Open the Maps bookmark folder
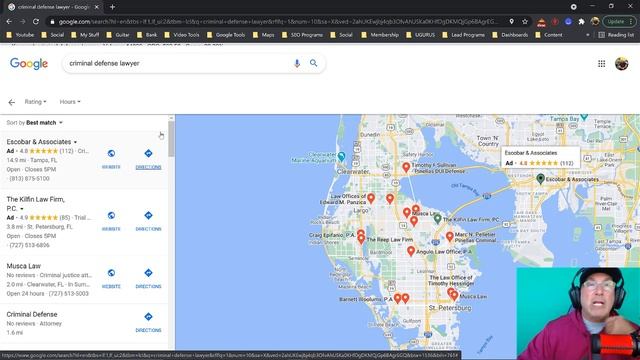 [x=264, y=35]
